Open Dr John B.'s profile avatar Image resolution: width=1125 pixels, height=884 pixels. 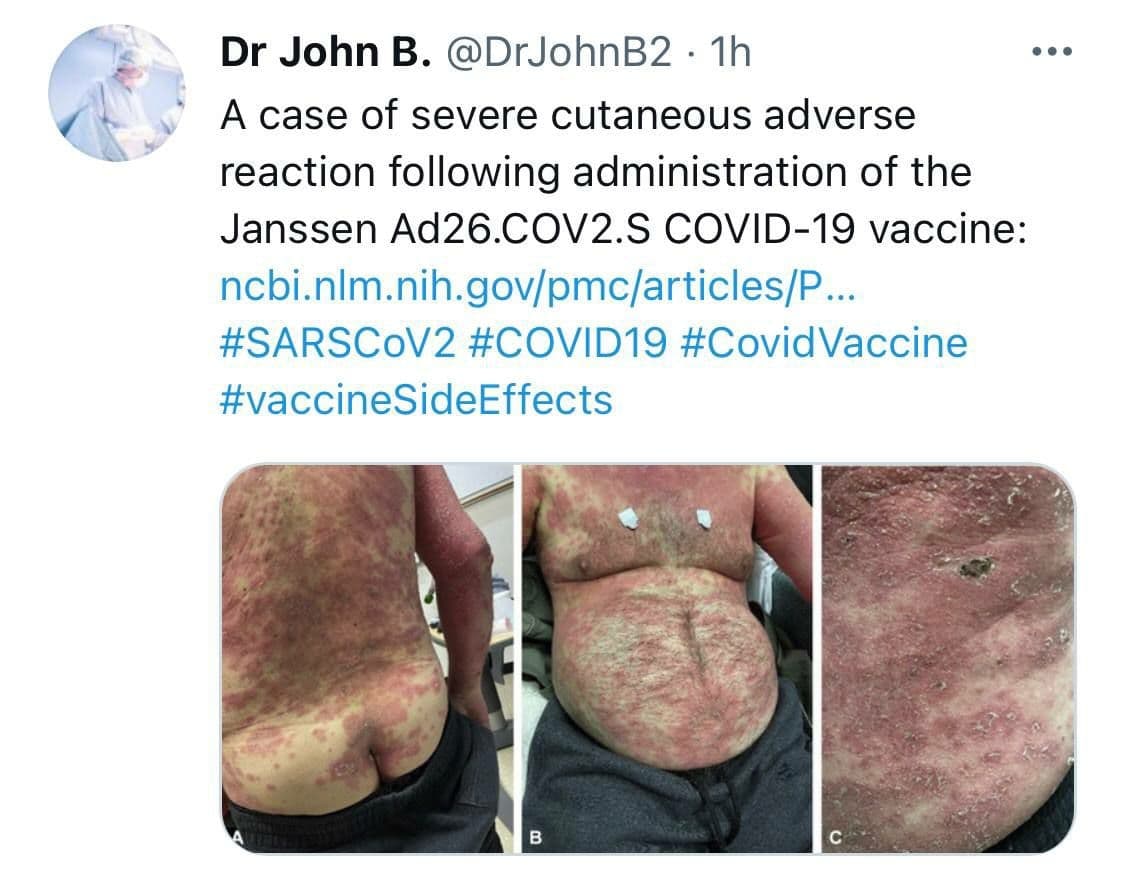[117, 93]
